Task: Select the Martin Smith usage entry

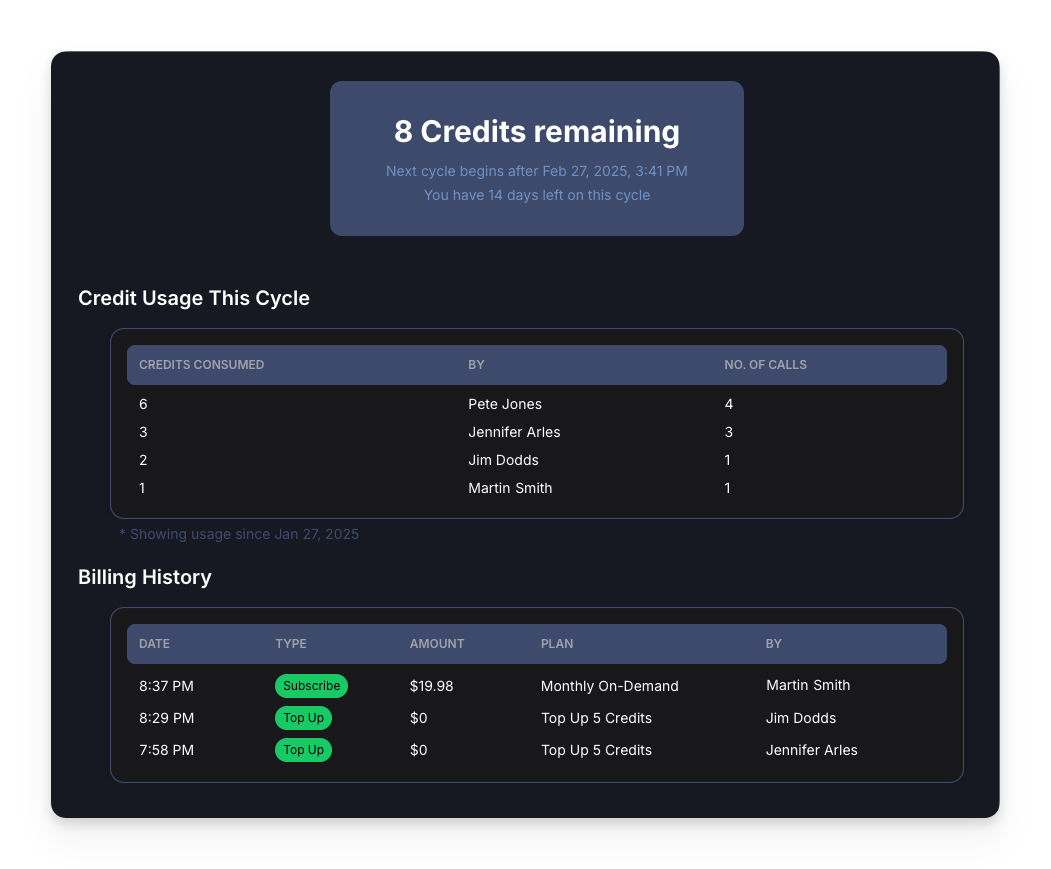Action: coord(510,488)
